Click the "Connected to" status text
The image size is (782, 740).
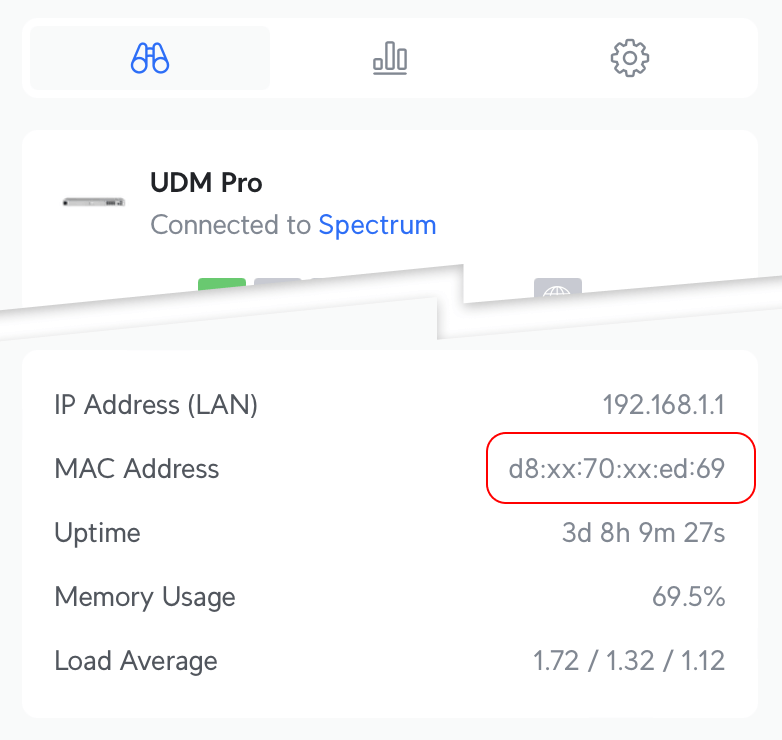231,225
